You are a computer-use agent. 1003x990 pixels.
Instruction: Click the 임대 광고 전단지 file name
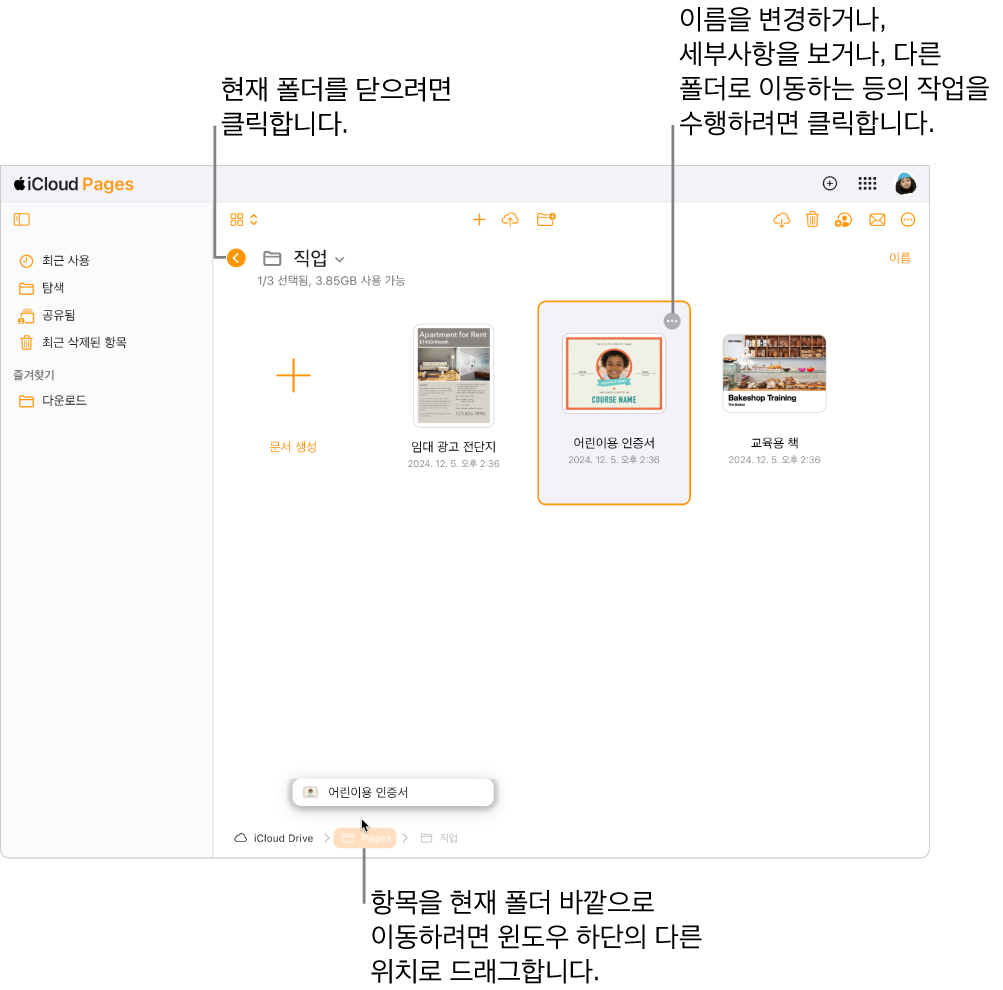pos(454,447)
